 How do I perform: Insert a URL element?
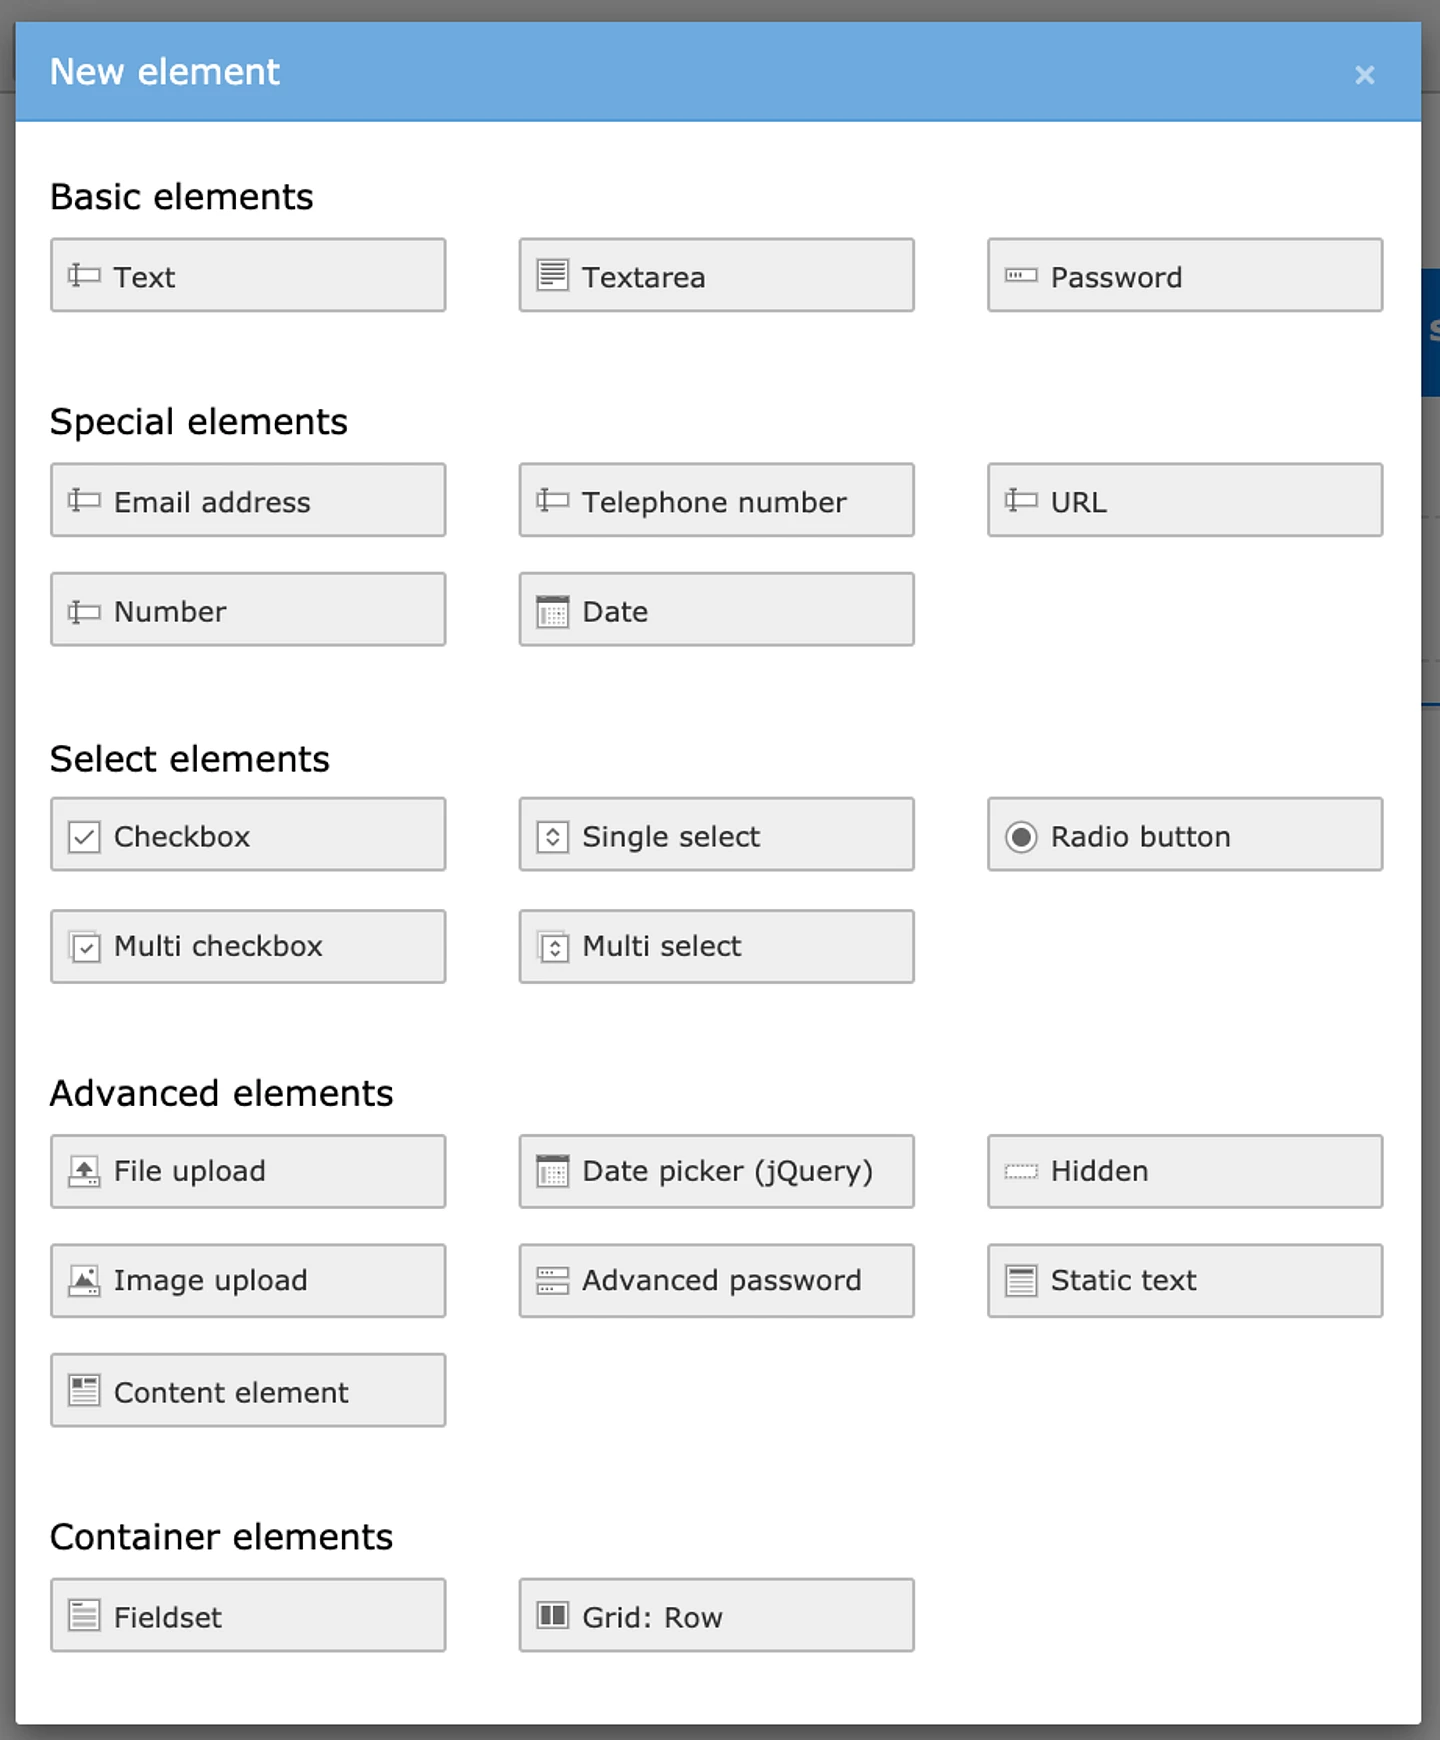click(1184, 501)
